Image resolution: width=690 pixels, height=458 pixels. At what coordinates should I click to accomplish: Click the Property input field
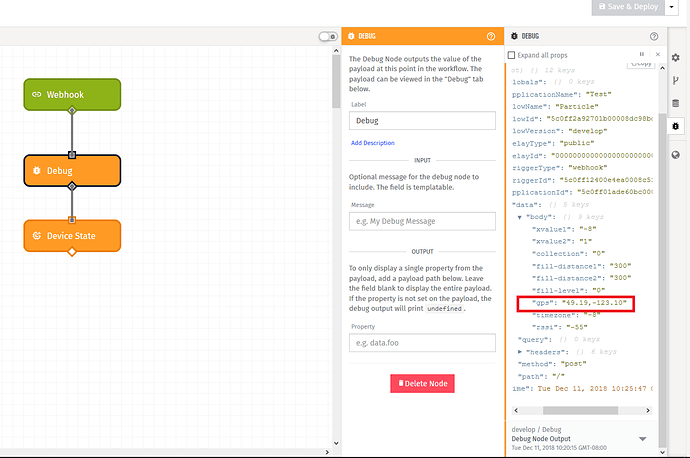[422, 343]
